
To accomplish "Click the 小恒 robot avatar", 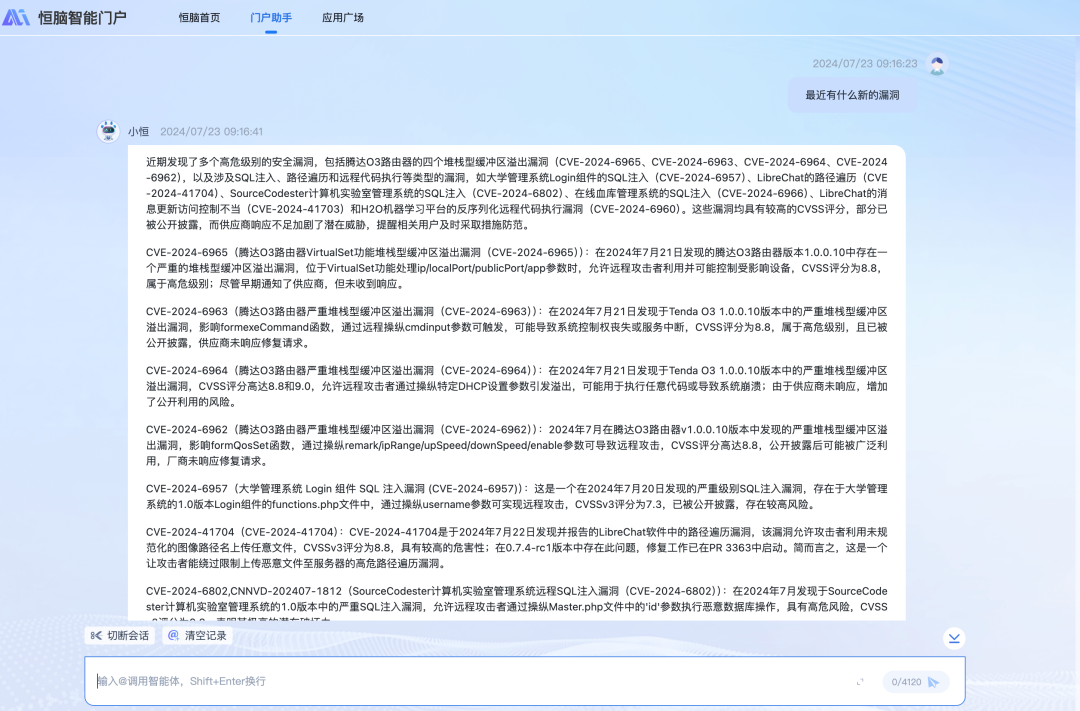I will click(108, 131).
